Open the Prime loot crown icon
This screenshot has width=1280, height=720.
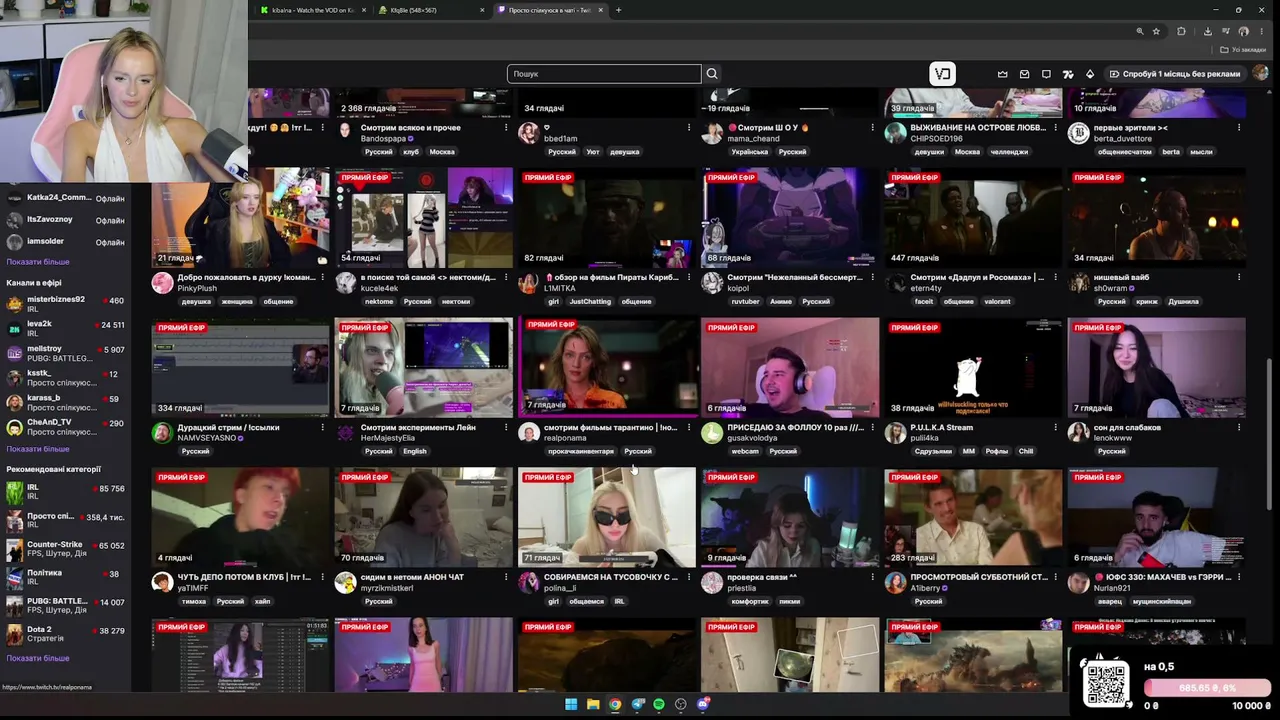[1003, 74]
